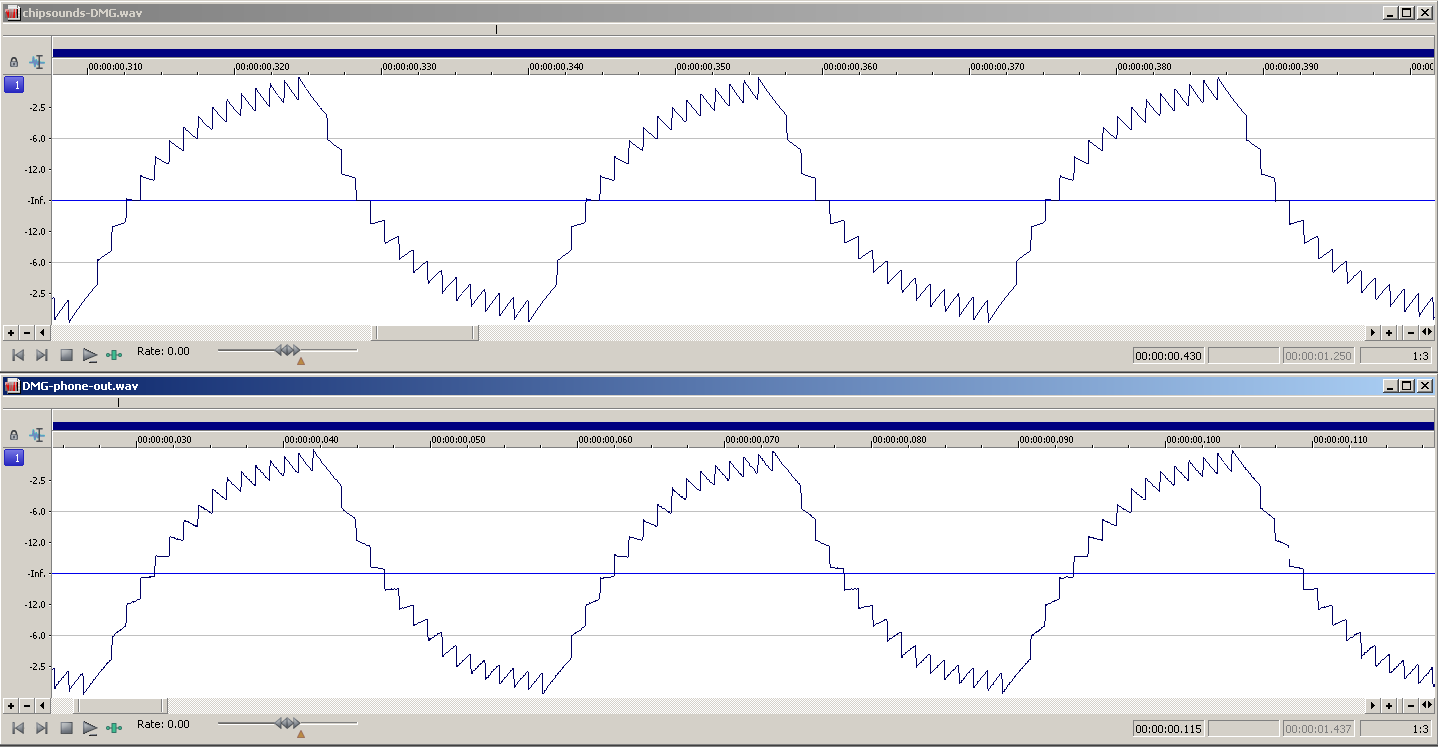Image resolution: width=1438 pixels, height=747 pixels.
Task: Click the orange triangle marker under chipsounds-DMG.wav rate slider
Action: [300, 361]
